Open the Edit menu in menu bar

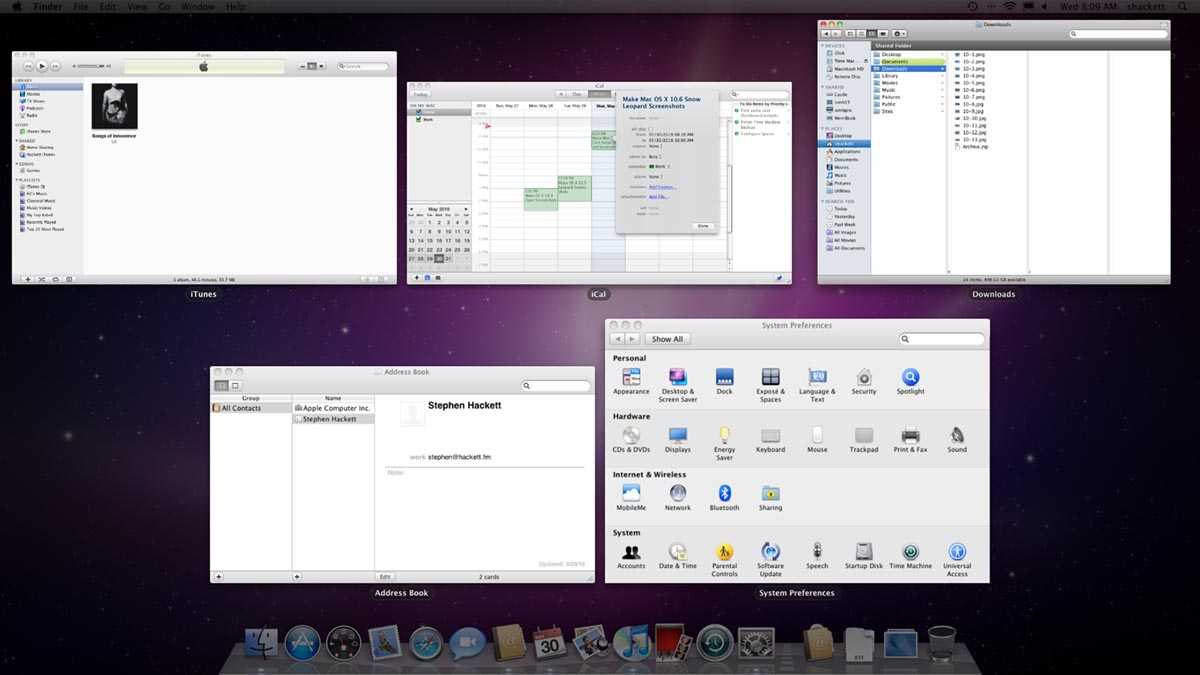pos(107,7)
